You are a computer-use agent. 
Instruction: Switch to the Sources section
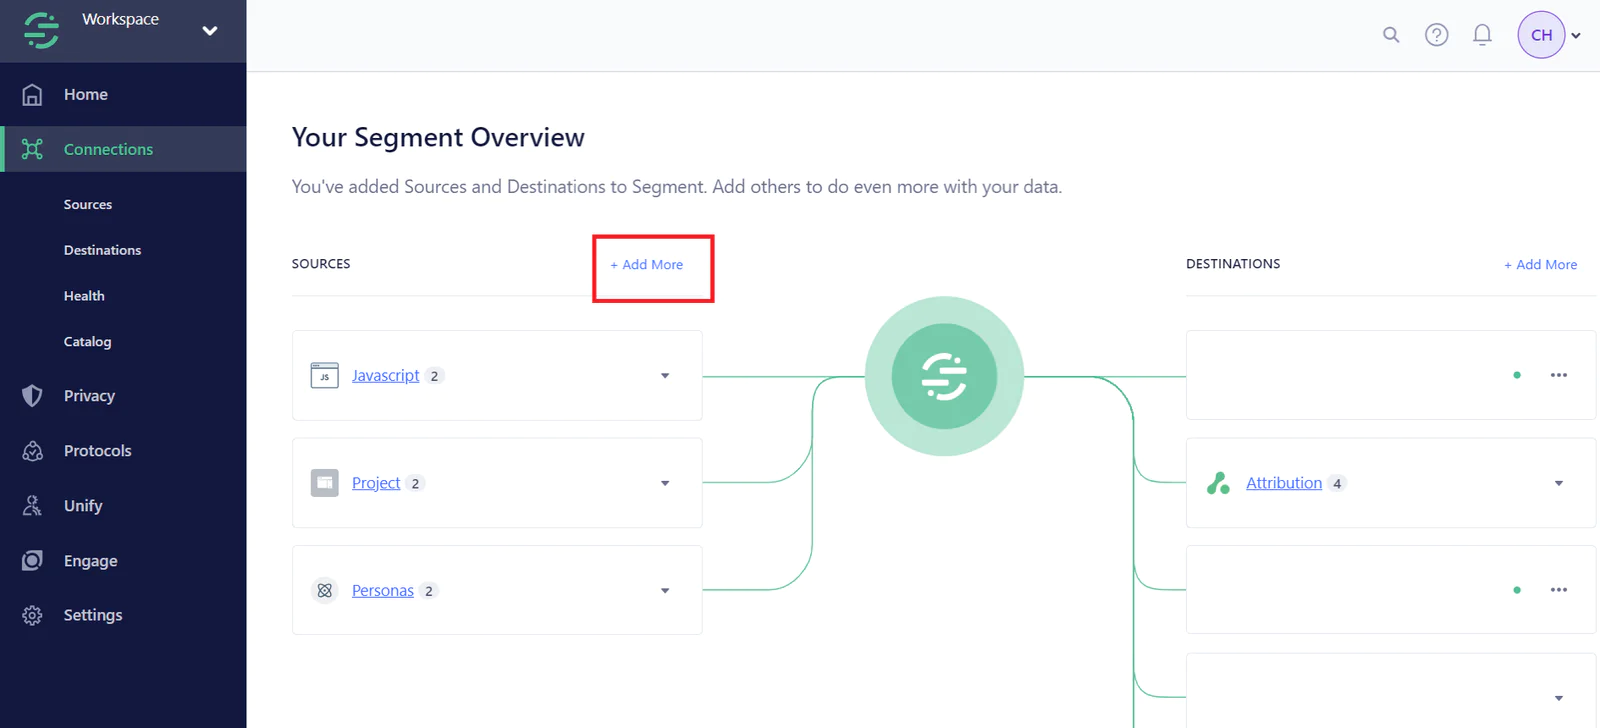(87, 204)
